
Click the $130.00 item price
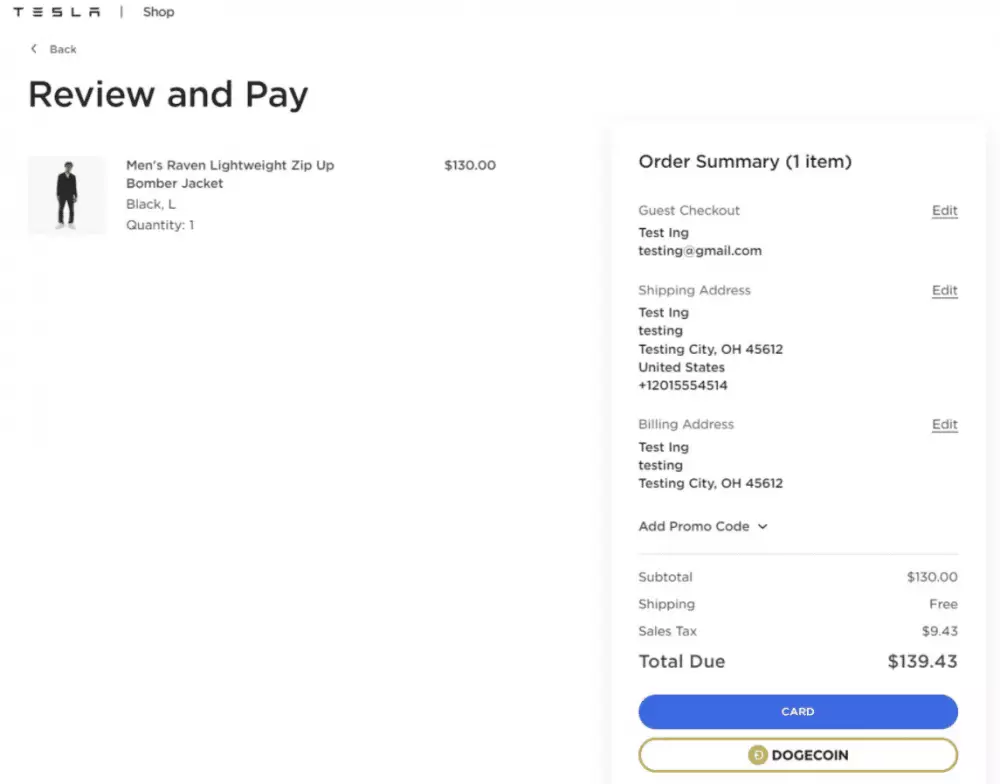click(x=470, y=166)
